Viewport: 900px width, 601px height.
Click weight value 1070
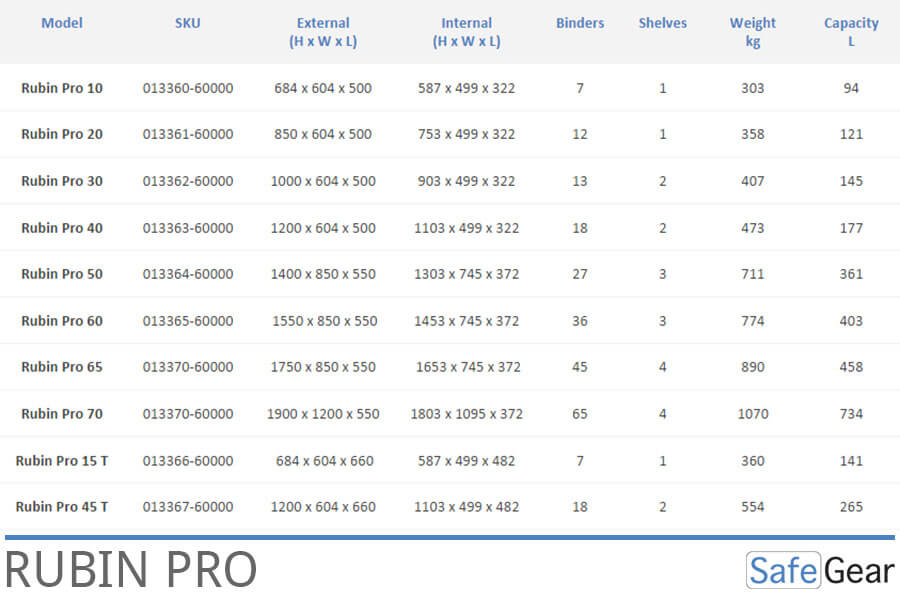click(x=752, y=414)
